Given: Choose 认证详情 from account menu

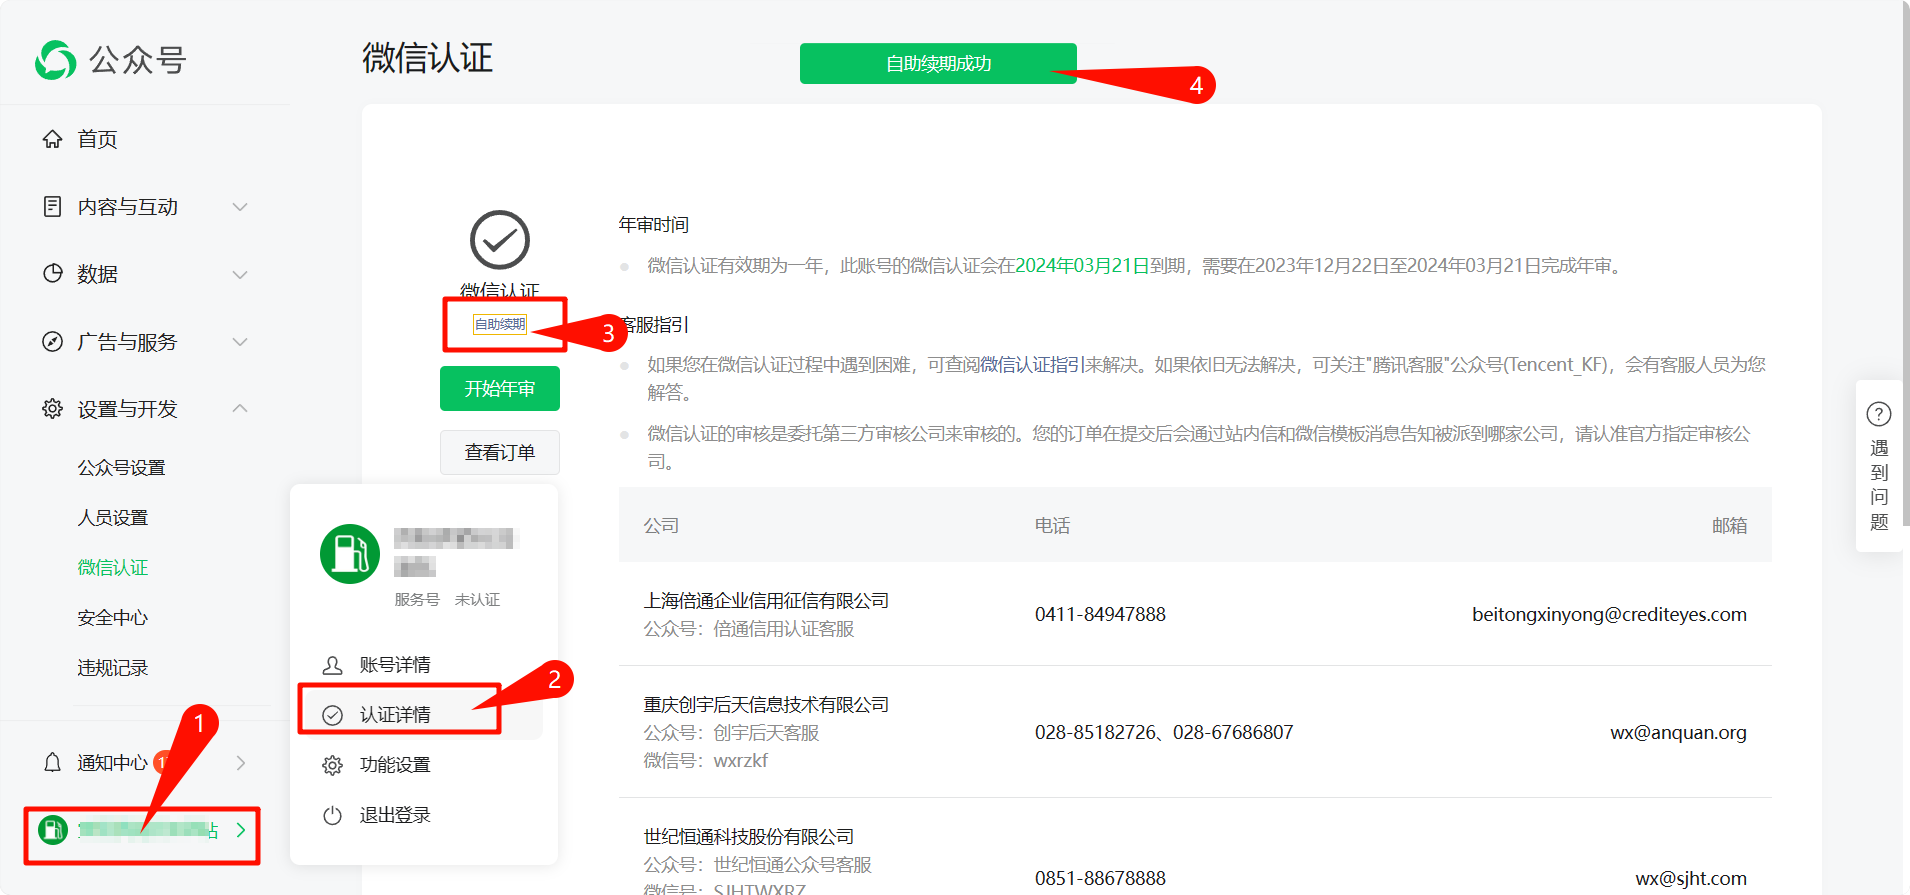Looking at the screenshot, I should click(394, 715).
